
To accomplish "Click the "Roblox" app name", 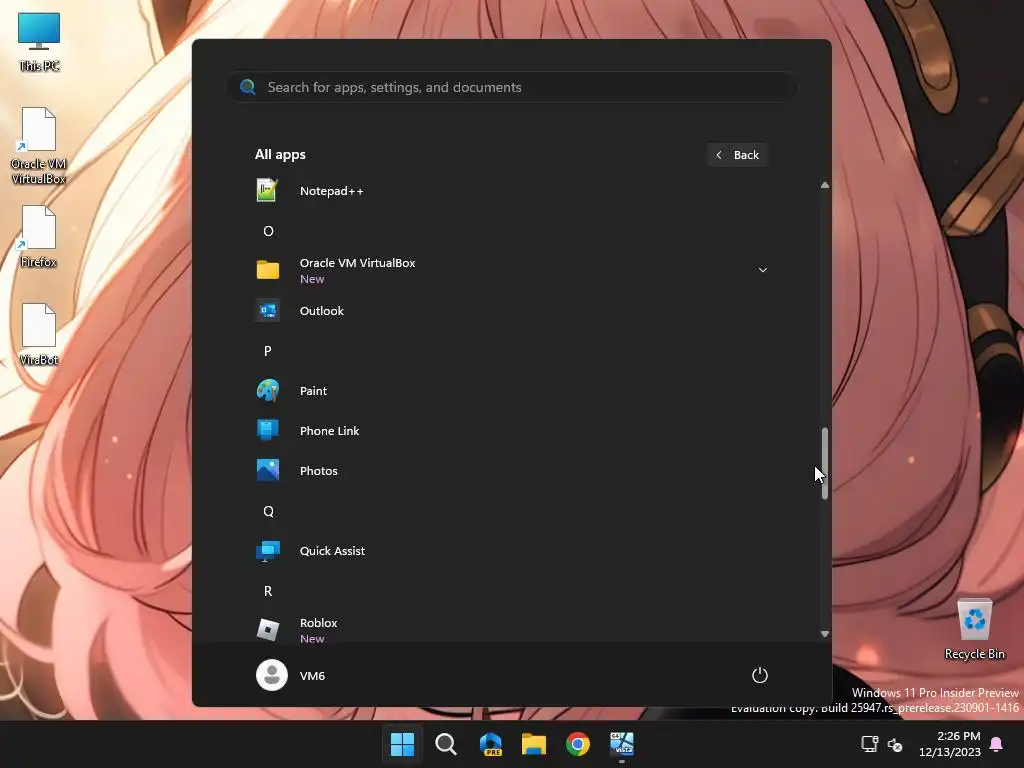I will 319,623.
